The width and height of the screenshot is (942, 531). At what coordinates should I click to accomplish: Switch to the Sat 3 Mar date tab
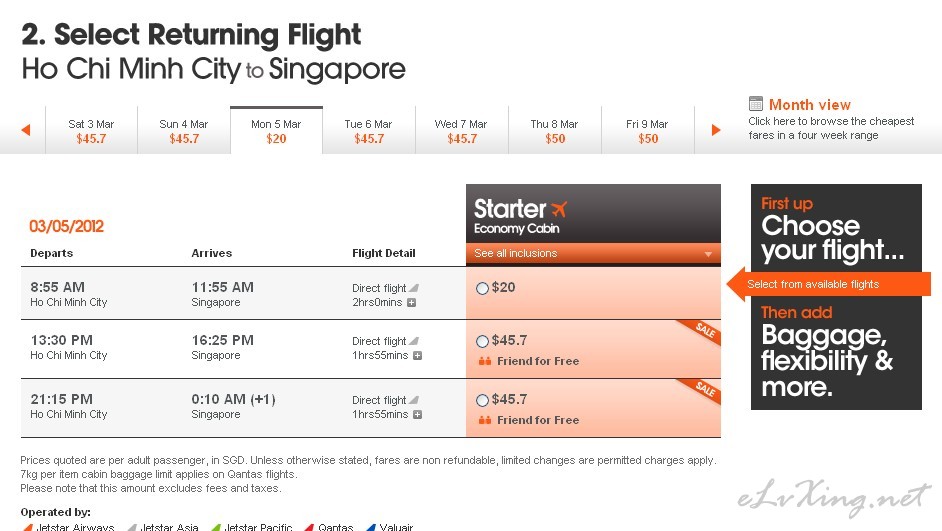tap(91, 130)
